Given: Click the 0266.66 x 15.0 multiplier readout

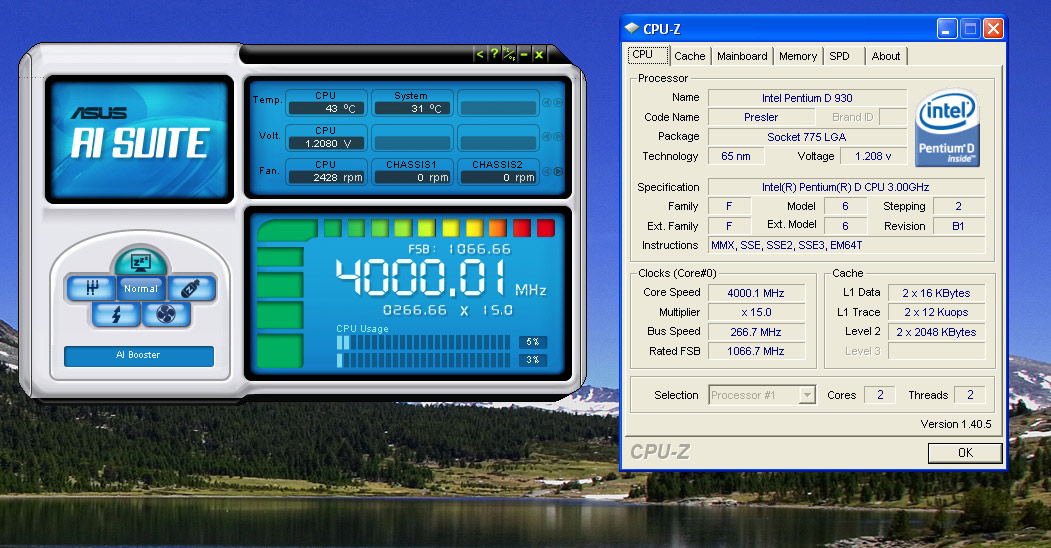Looking at the screenshot, I should (x=448, y=310).
